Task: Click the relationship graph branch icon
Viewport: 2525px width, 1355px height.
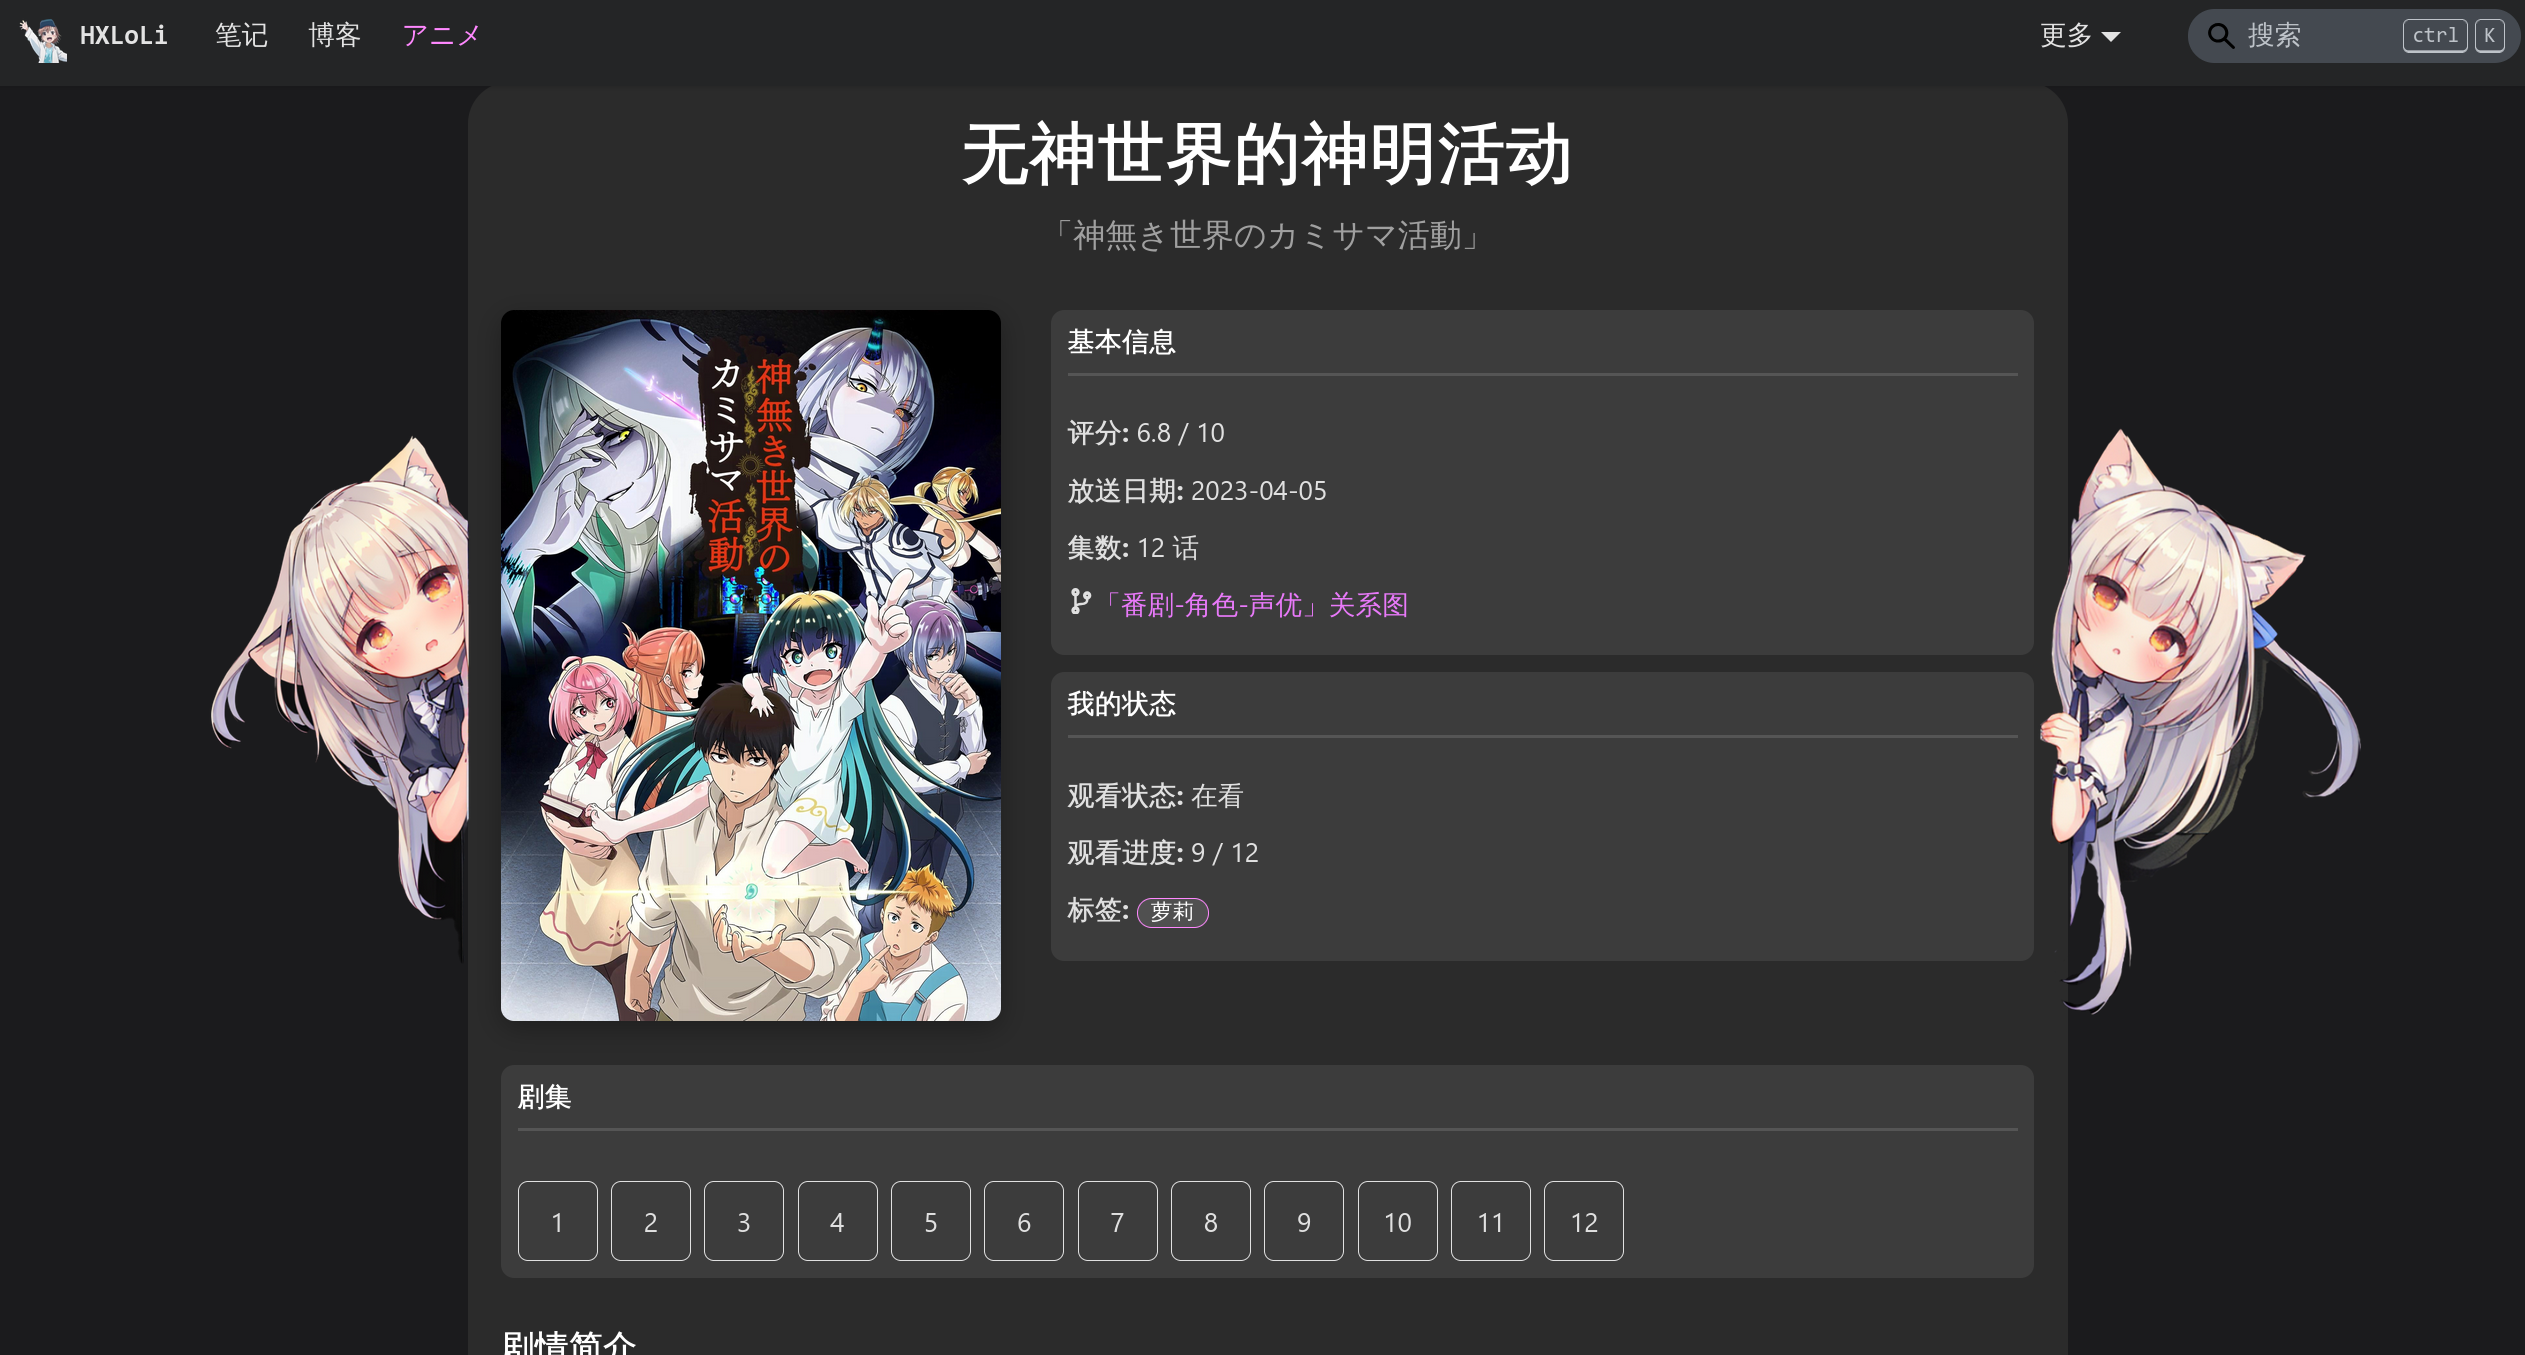Action: coord(1080,602)
